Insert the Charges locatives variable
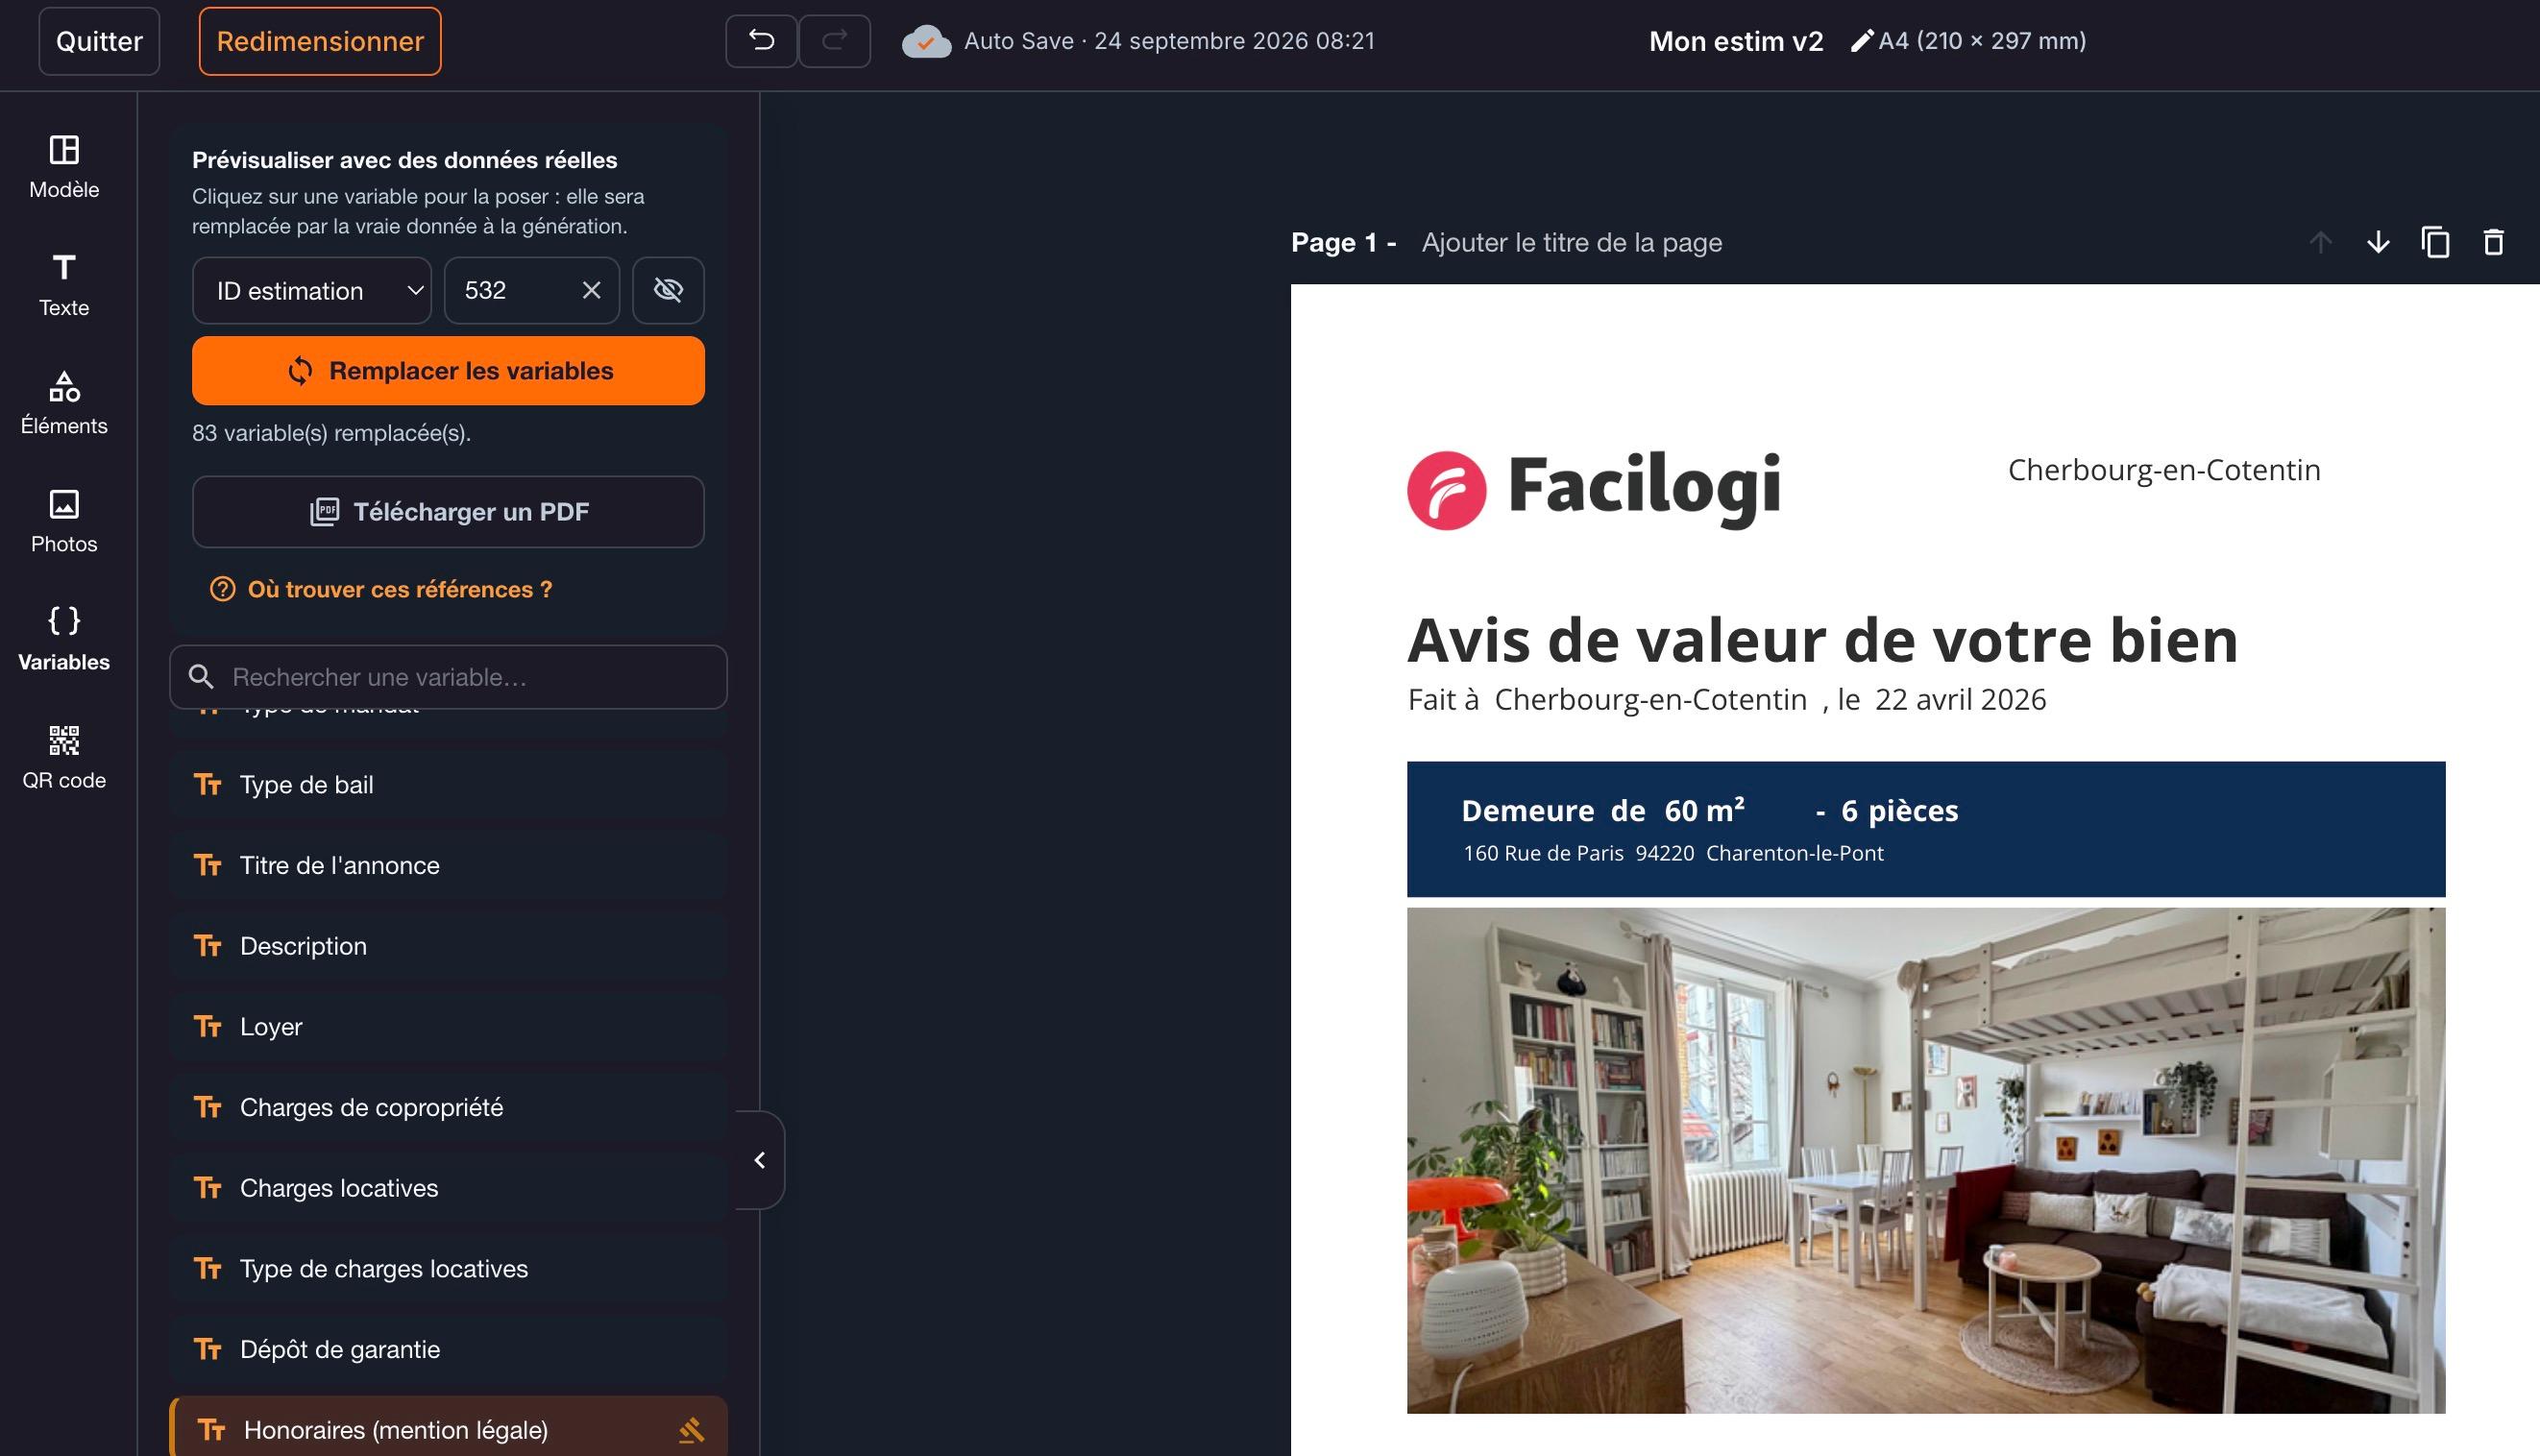 point(448,1188)
